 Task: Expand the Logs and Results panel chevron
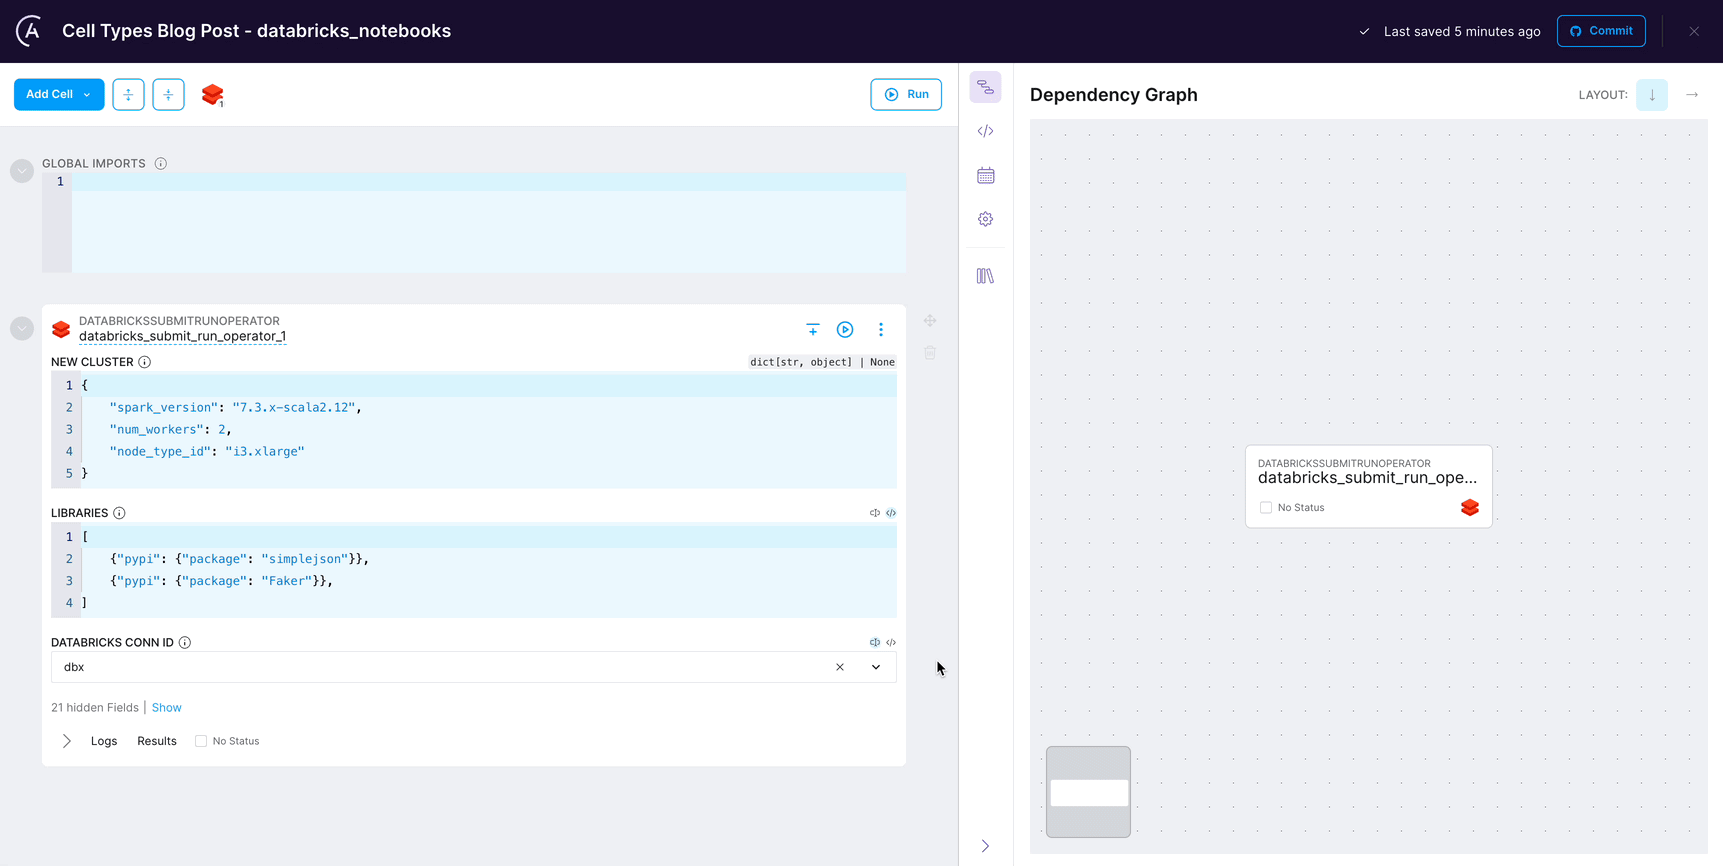pos(67,741)
